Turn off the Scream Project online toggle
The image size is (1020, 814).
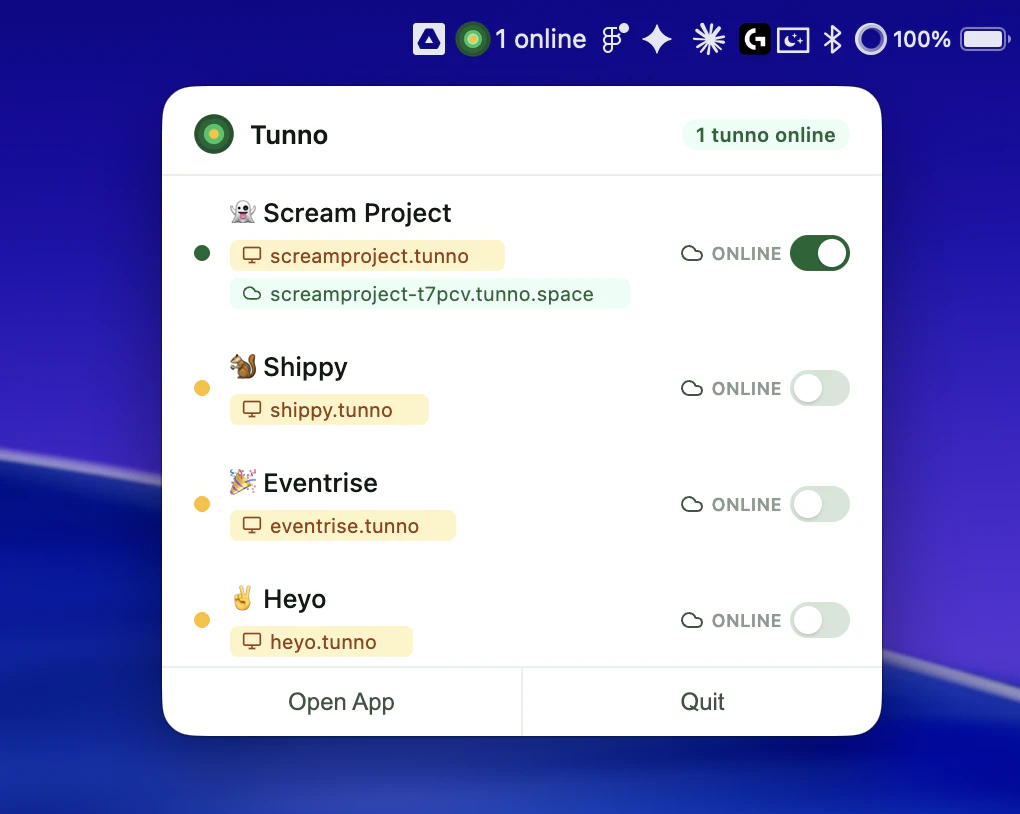pyautogui.click(x=820, y=253)
